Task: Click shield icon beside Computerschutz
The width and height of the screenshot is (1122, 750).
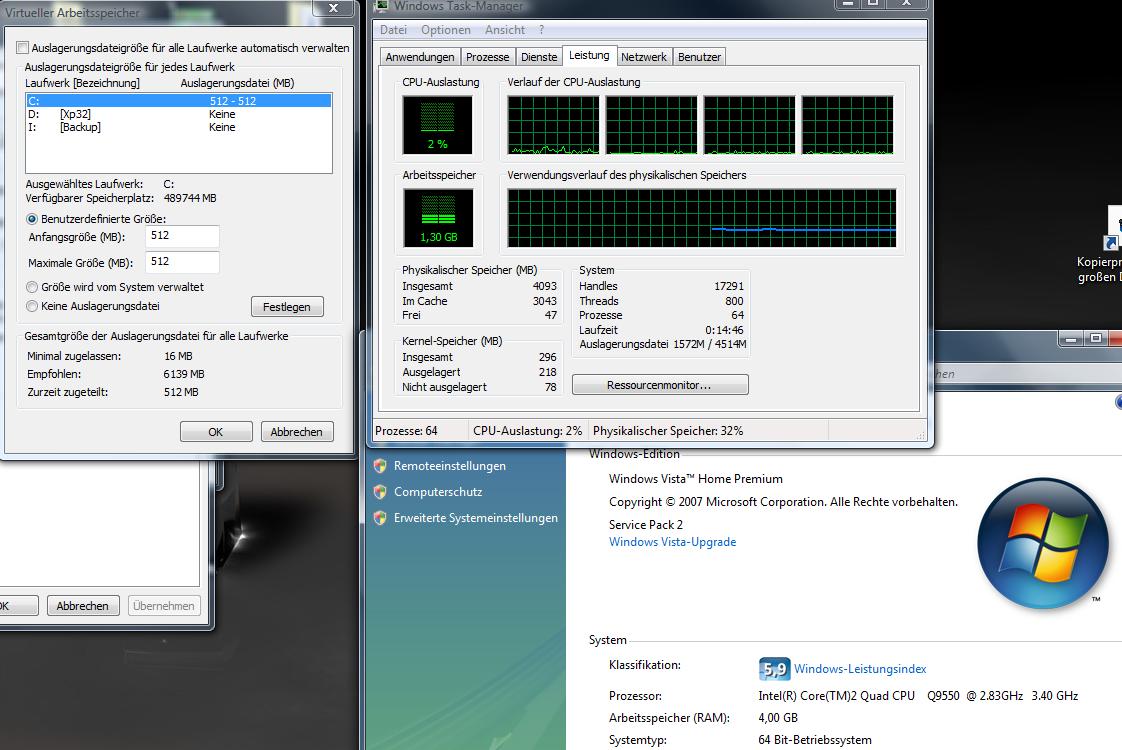Action: 380,492
